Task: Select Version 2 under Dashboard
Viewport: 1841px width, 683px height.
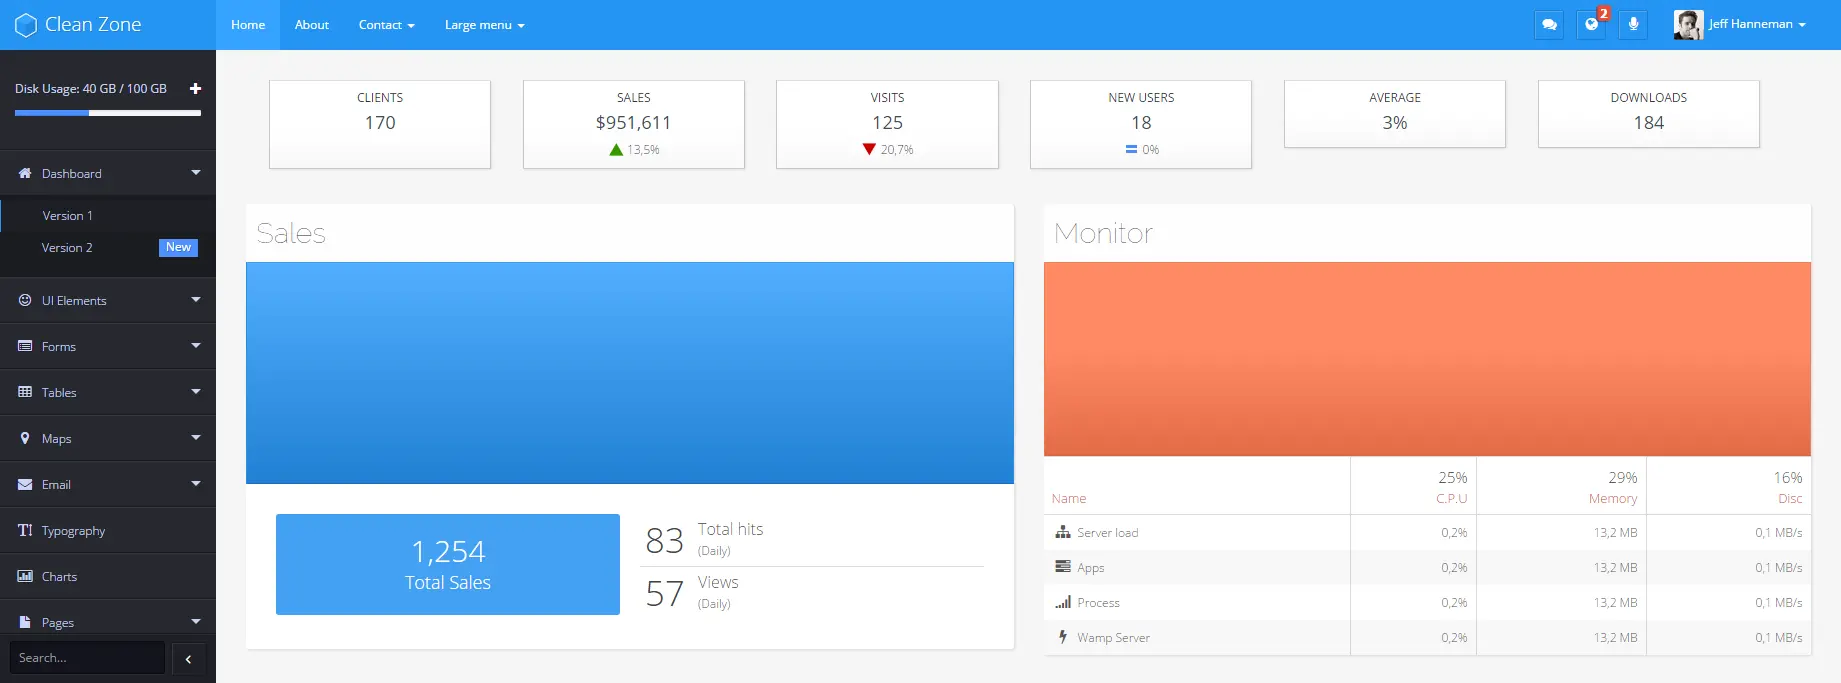Action: coord(67,248)
